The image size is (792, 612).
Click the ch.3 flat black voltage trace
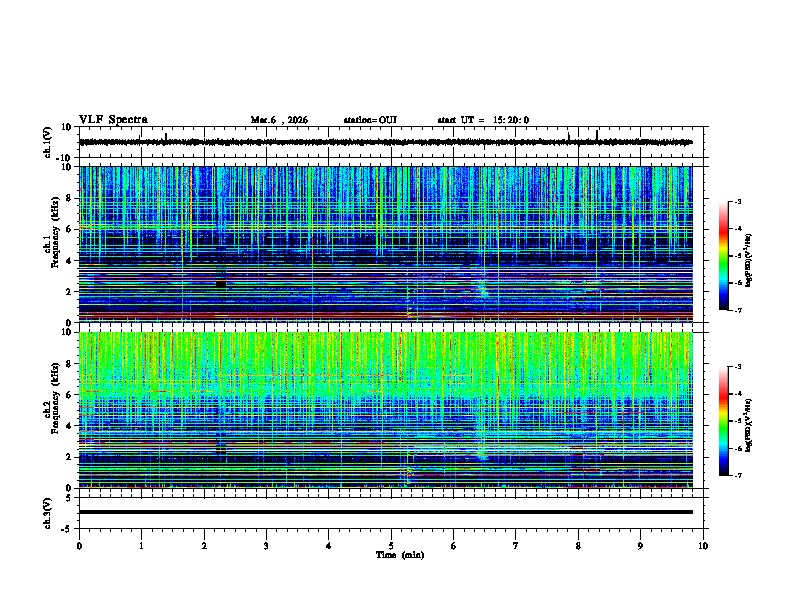pyautogui.click(x=385, y=512)
